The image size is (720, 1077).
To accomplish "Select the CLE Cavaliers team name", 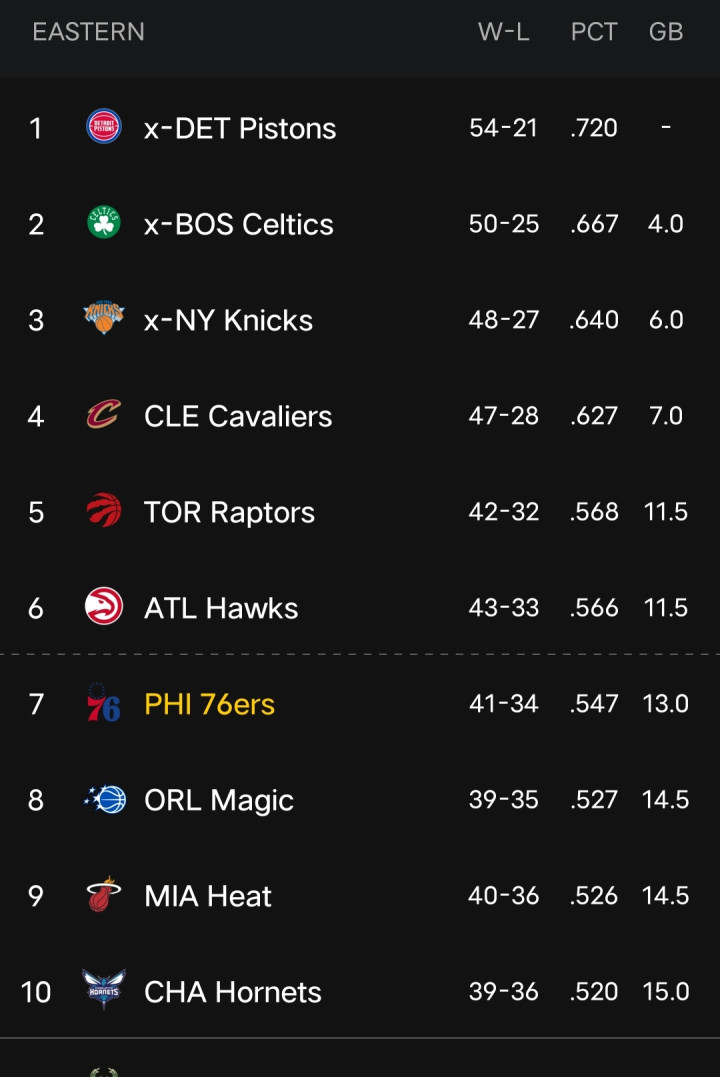I will (x=238, y=417).
